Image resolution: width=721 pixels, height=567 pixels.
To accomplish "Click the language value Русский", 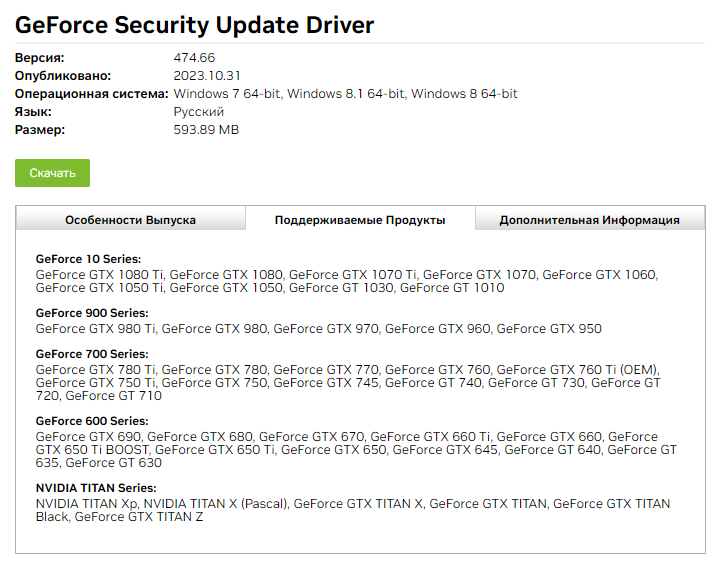I will tap(199, 112).
